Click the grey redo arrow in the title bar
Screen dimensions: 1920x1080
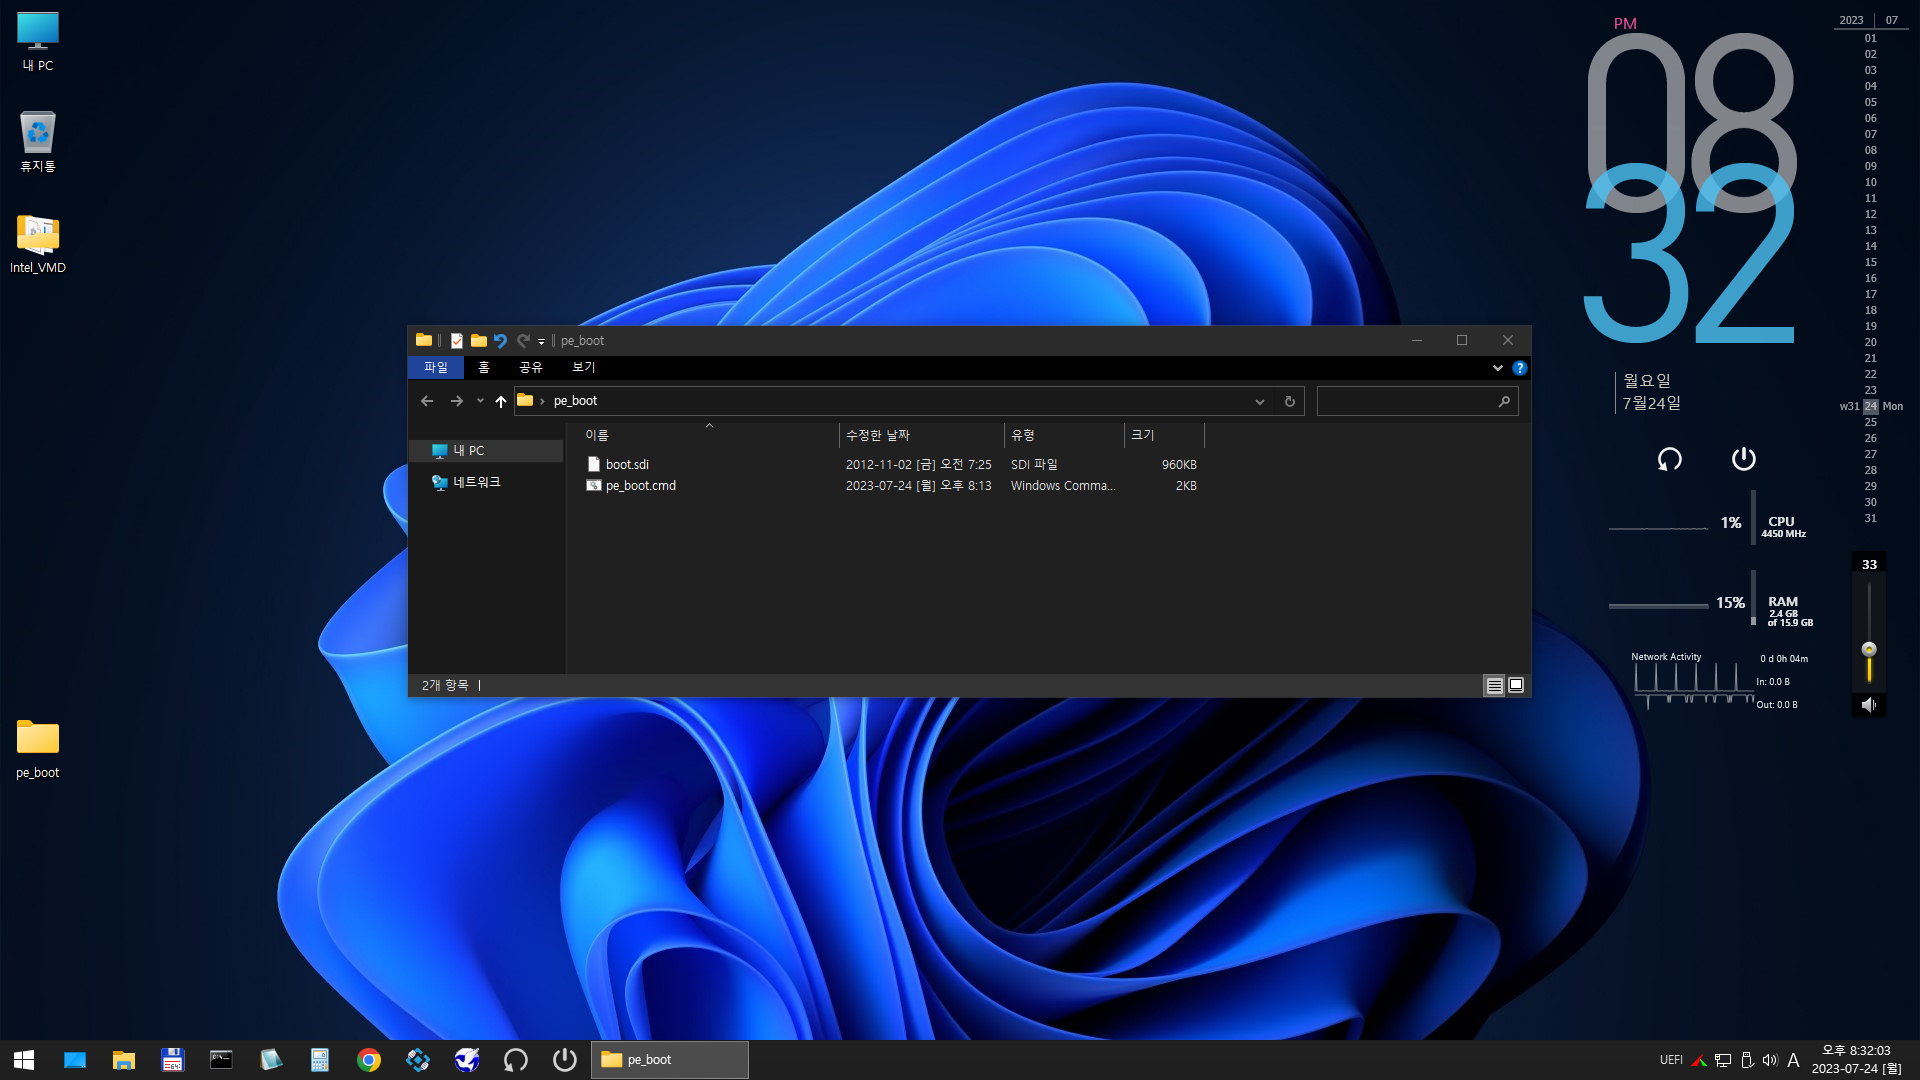point(523,341)
